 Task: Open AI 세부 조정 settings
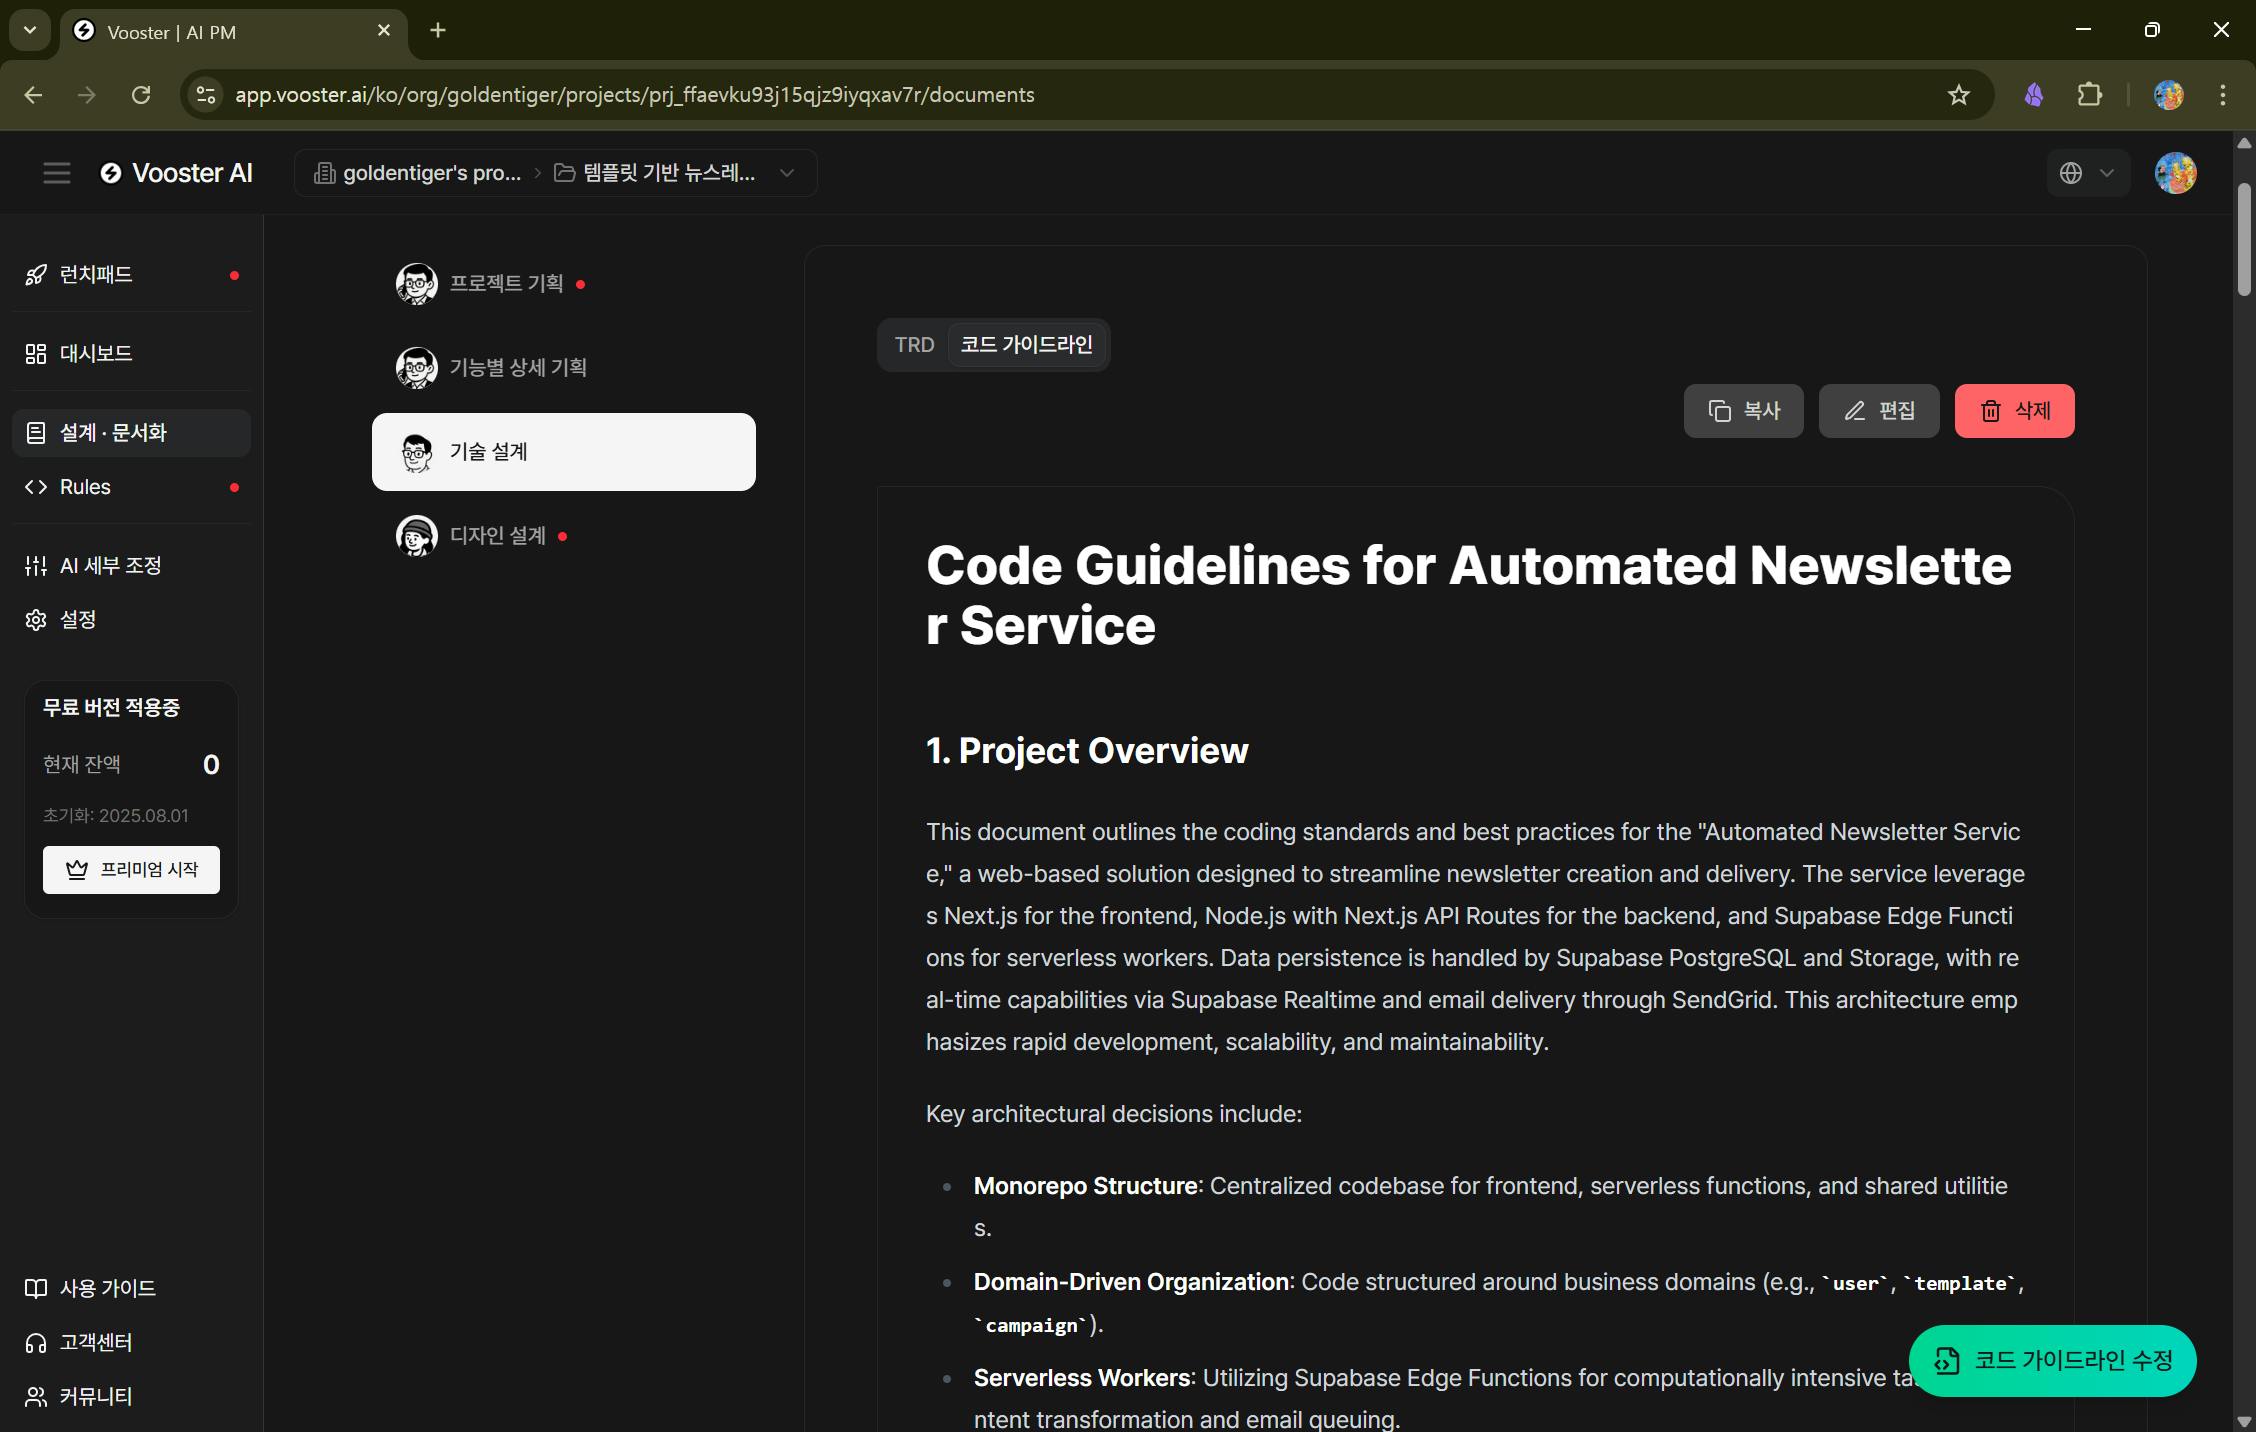110,566
